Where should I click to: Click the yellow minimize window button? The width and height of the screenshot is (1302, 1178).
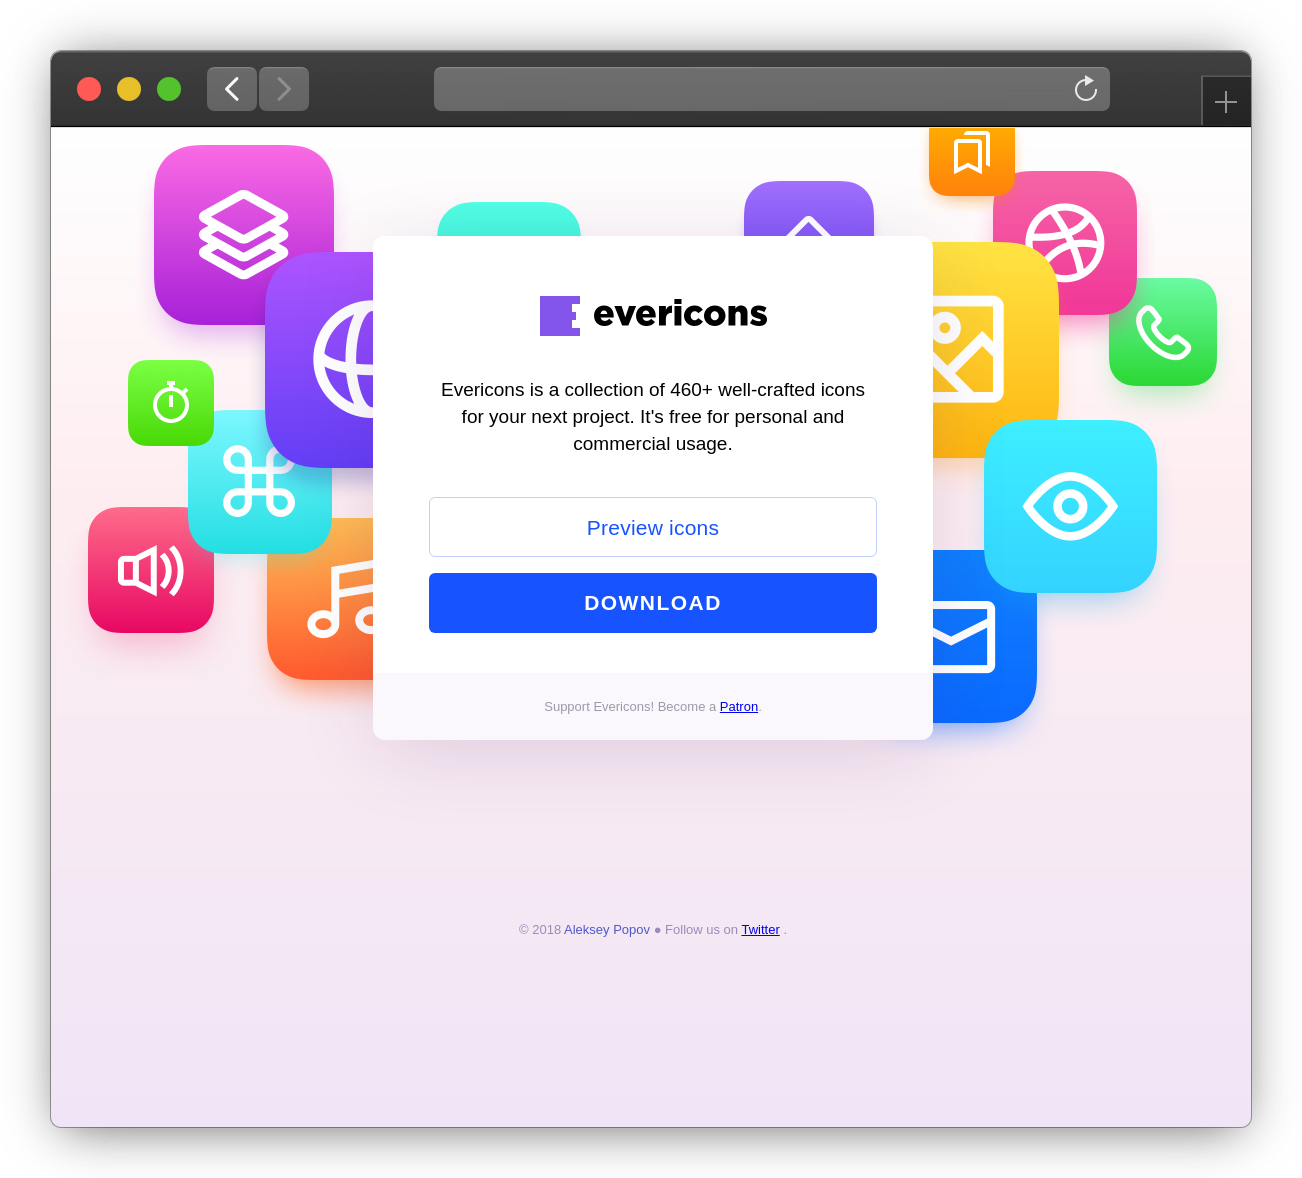[x=129, y=89]
